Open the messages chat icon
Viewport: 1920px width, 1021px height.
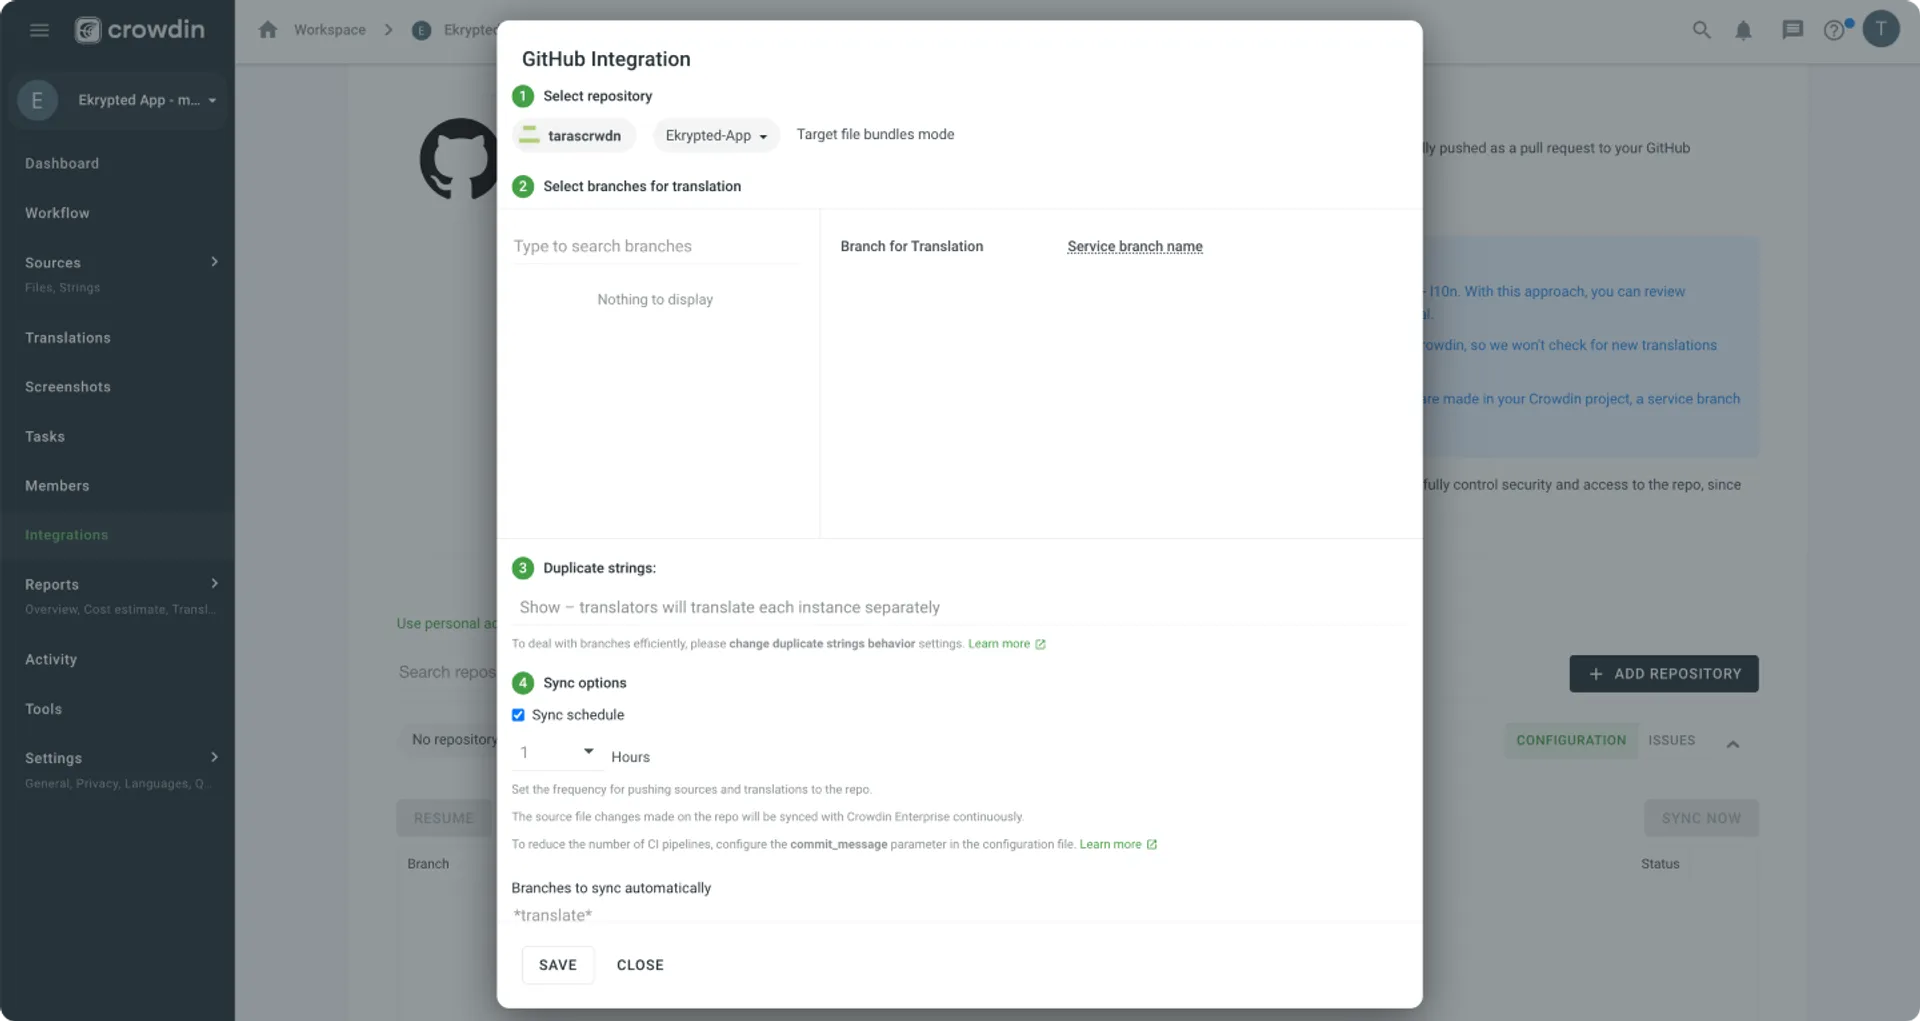coord(1792,30)
